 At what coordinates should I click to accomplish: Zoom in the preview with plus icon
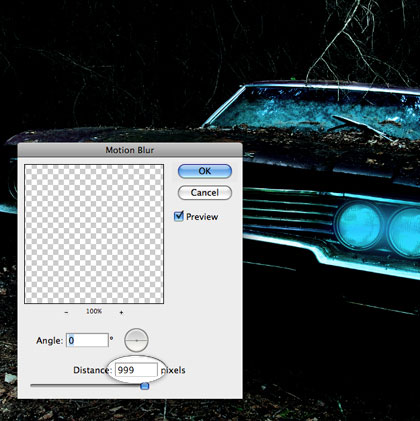coord(121,312)
